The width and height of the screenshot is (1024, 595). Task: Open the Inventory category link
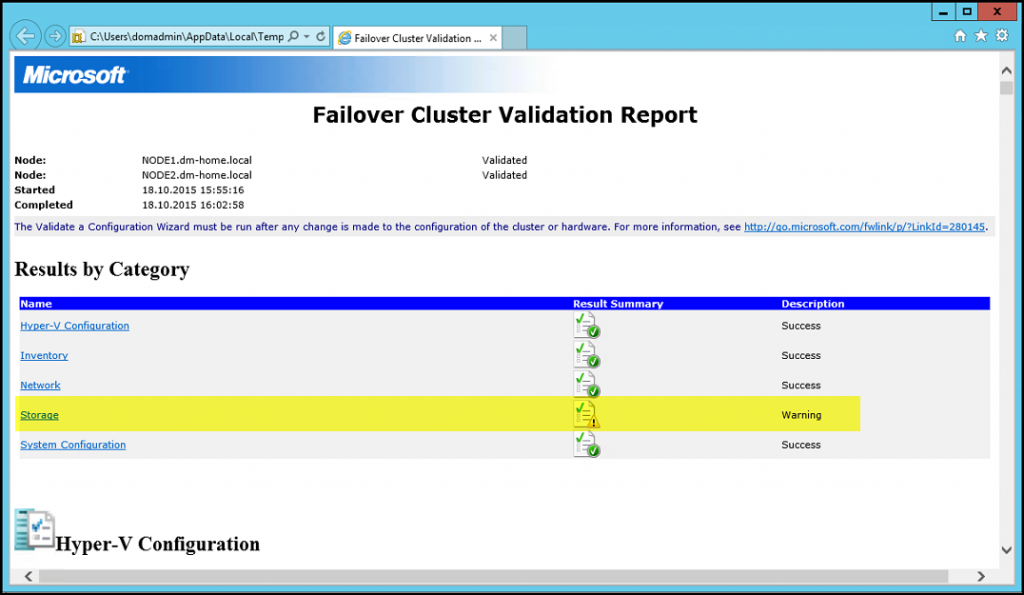point(44,355)
